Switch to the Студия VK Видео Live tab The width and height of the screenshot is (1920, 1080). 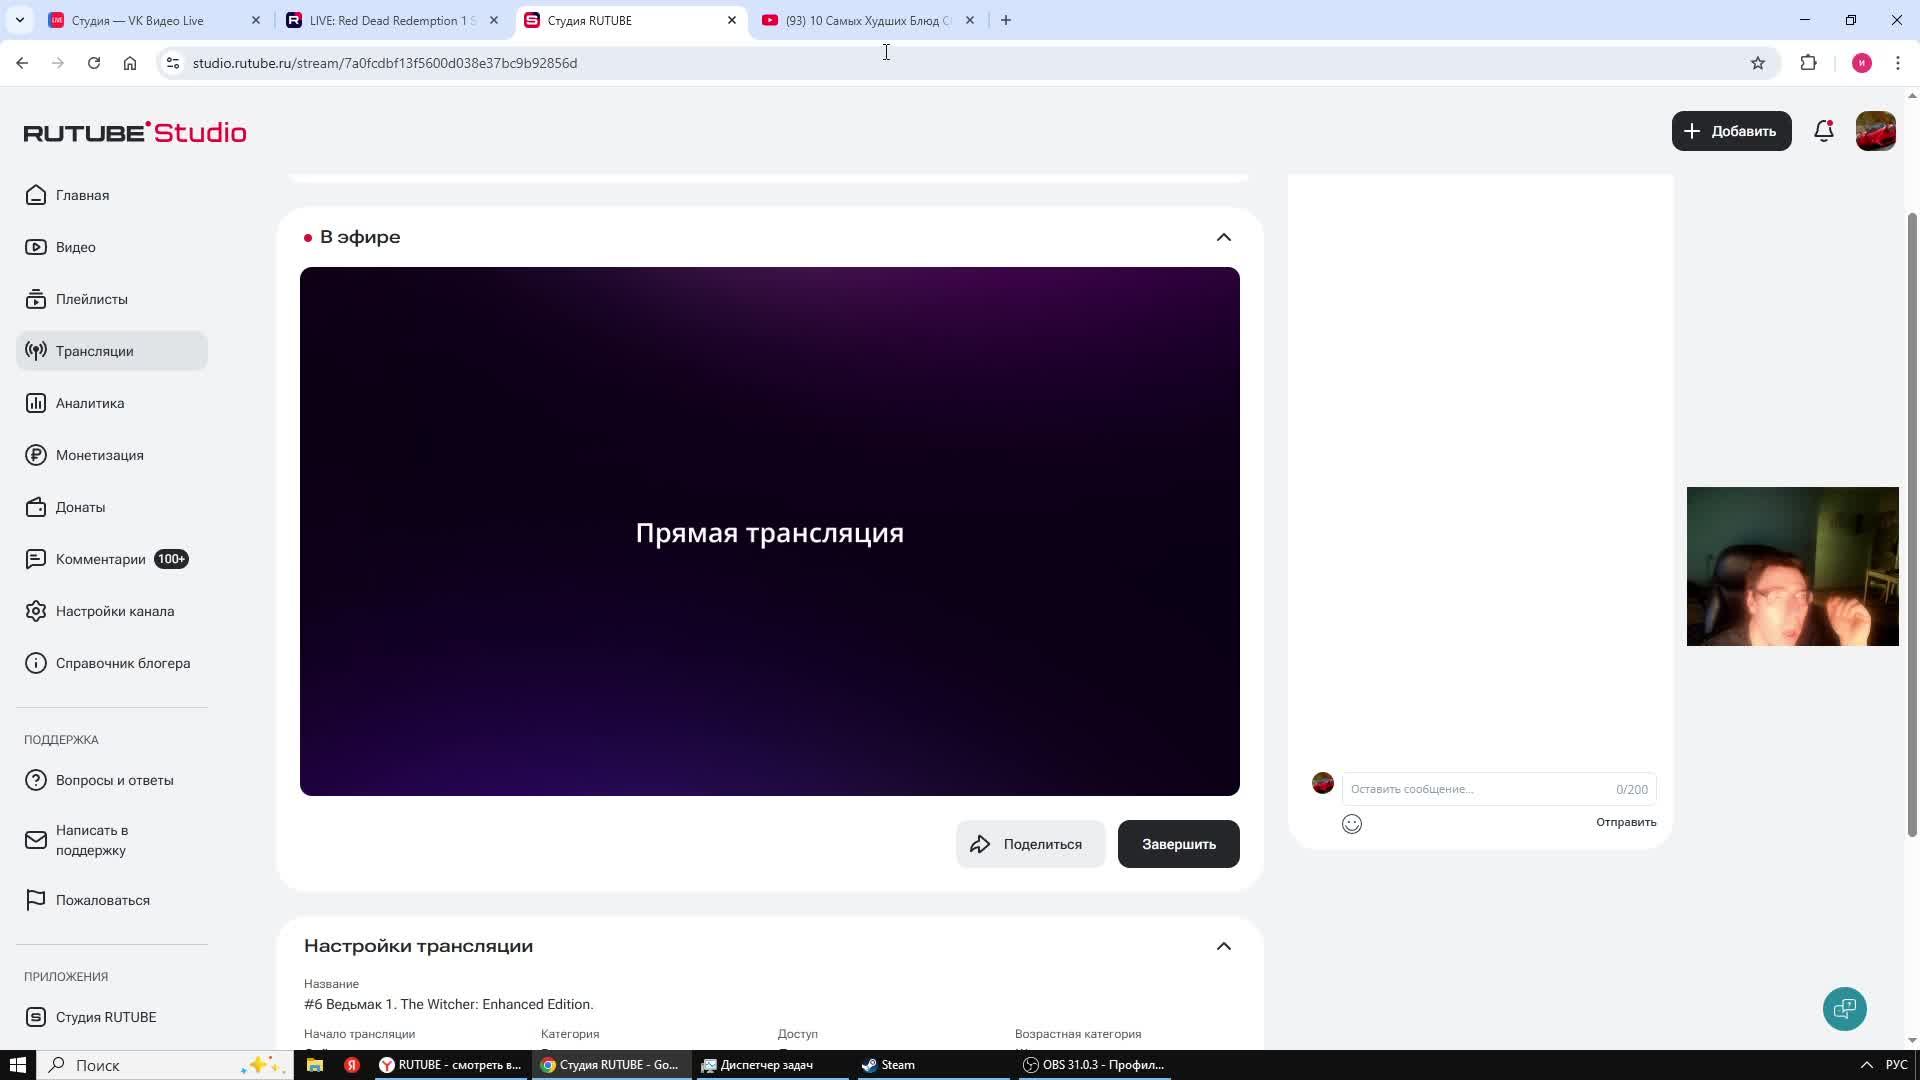138,20
